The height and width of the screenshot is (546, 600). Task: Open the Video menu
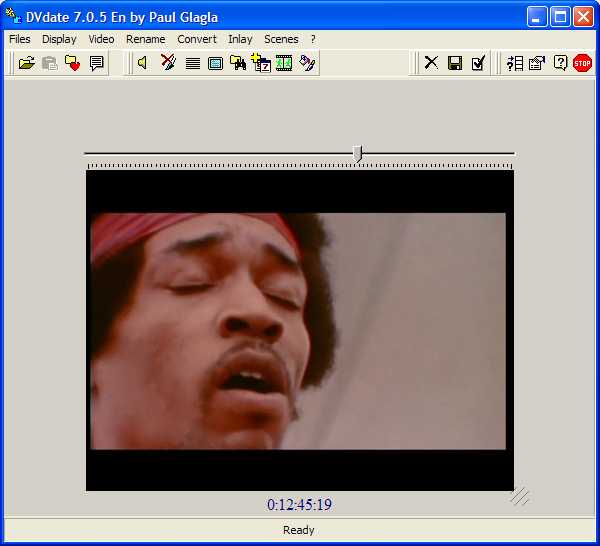[x=101, y=39]
